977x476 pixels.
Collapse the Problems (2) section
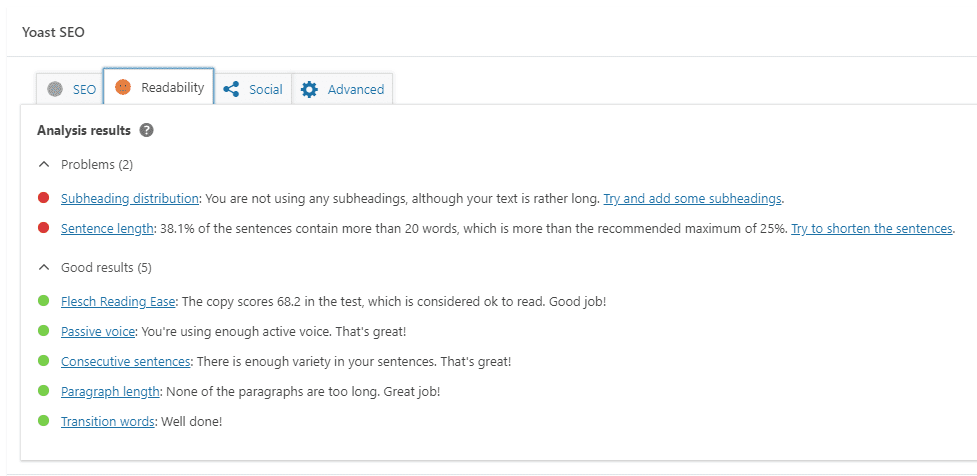tap(85, 165)
